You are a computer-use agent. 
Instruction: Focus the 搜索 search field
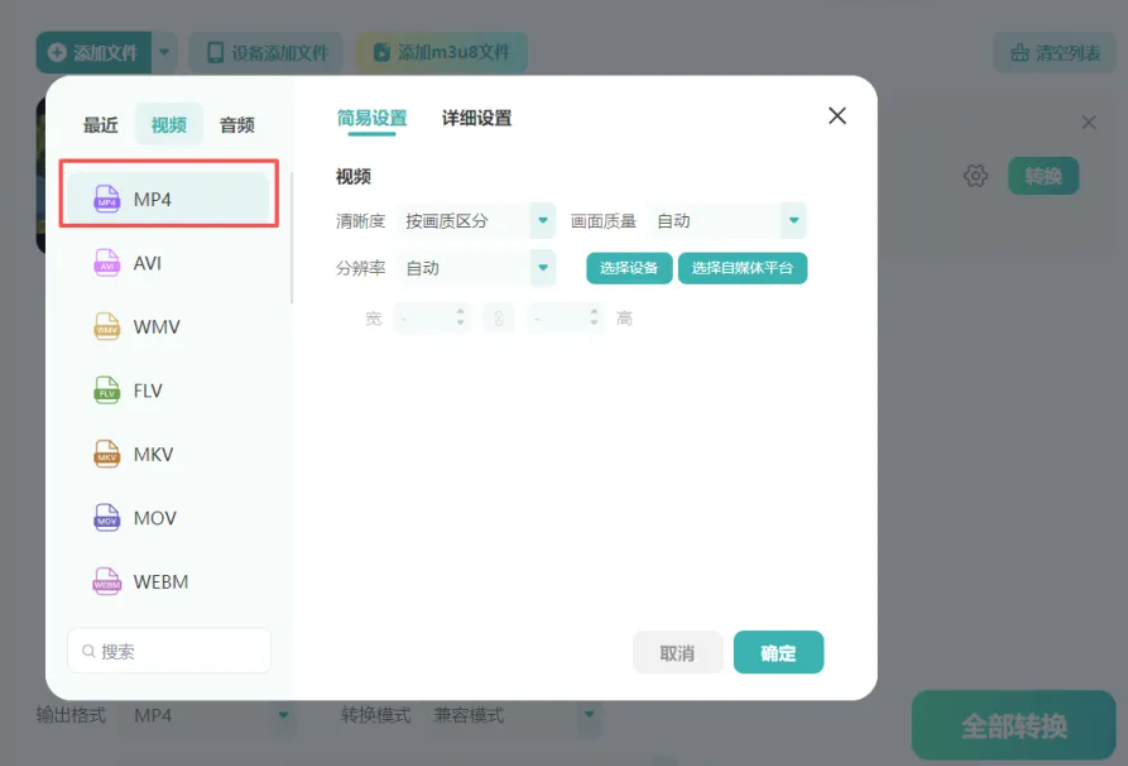coord(169,651)
